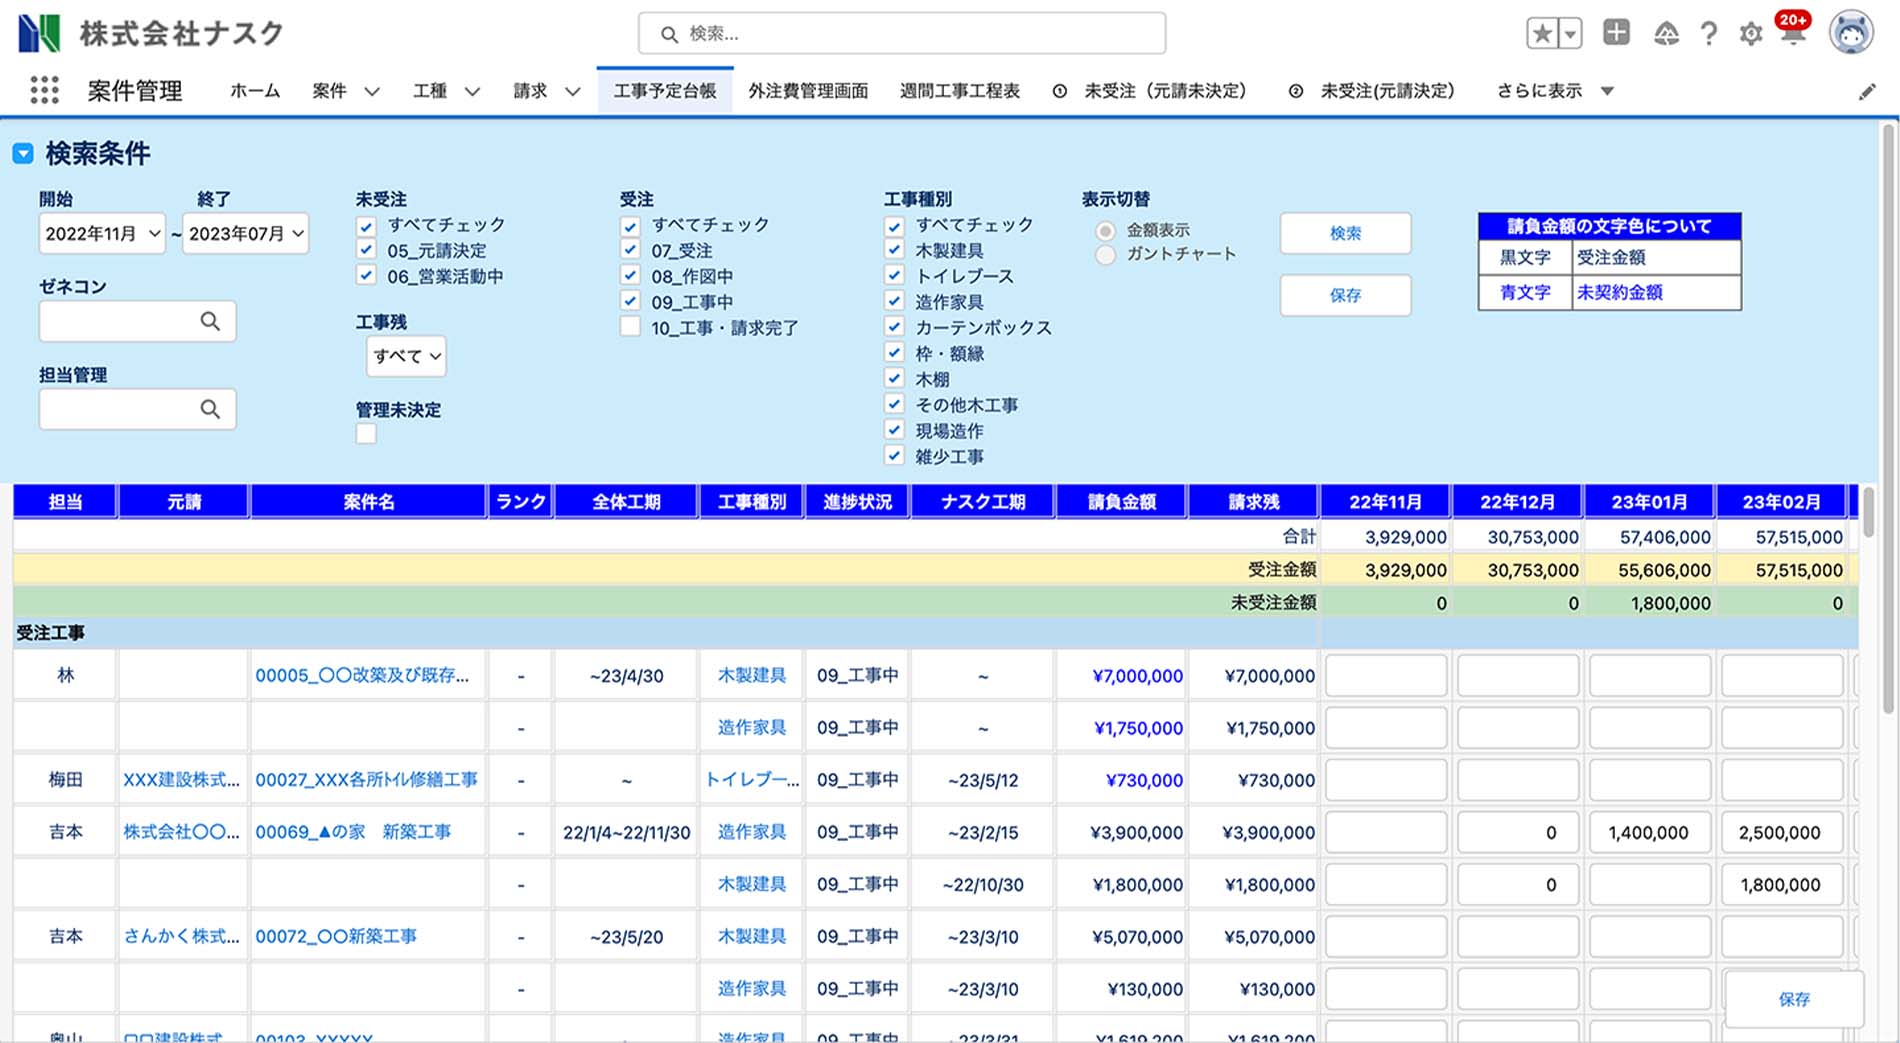Uncheck the 08_作図中 checkbox

click(x=630, y=276)
